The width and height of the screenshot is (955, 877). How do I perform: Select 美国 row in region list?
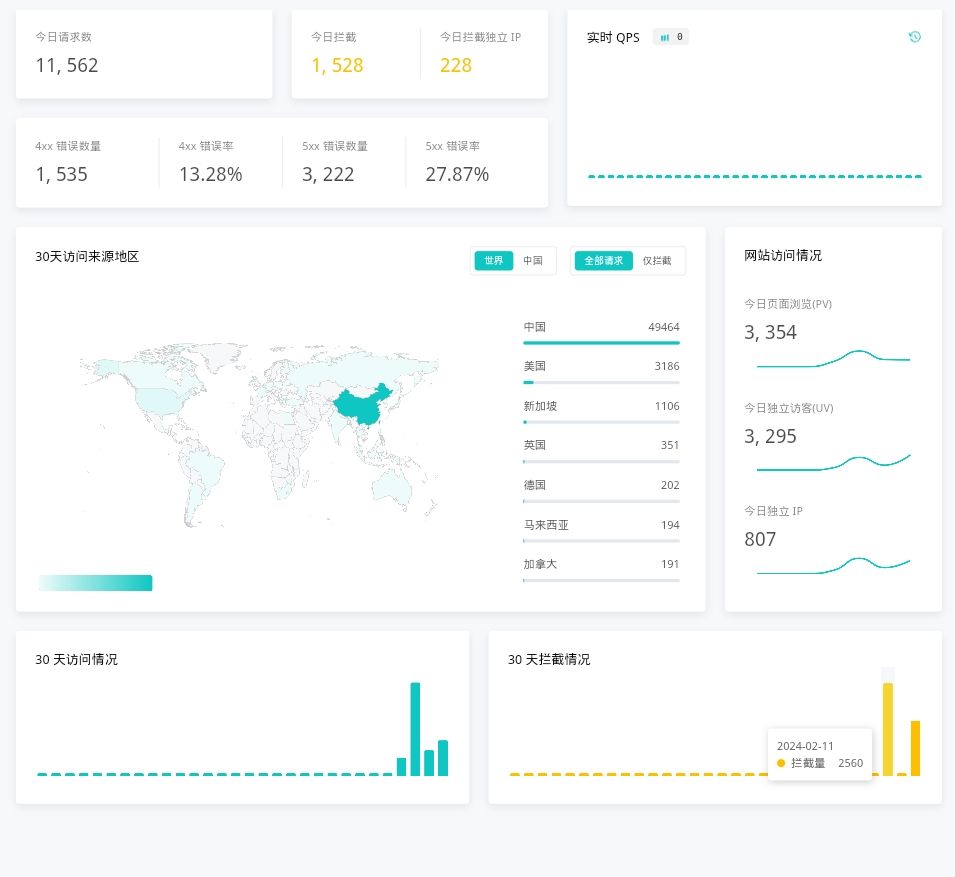(600, 371)
